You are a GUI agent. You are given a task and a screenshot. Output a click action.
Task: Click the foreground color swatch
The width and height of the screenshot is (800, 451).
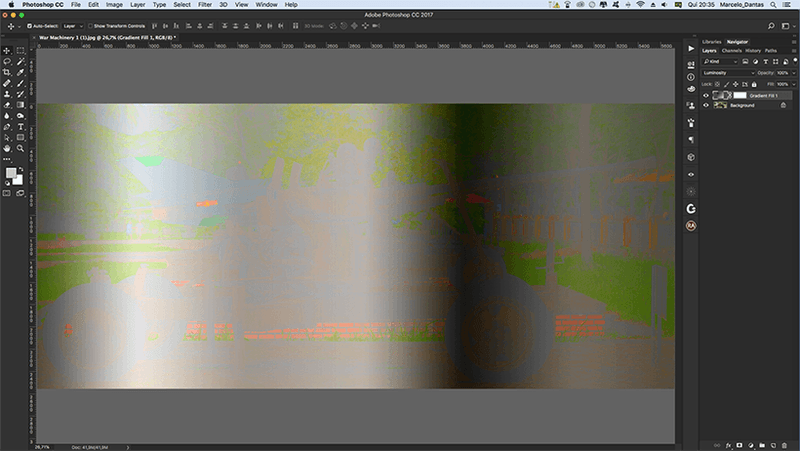click(x=10, y=173)
